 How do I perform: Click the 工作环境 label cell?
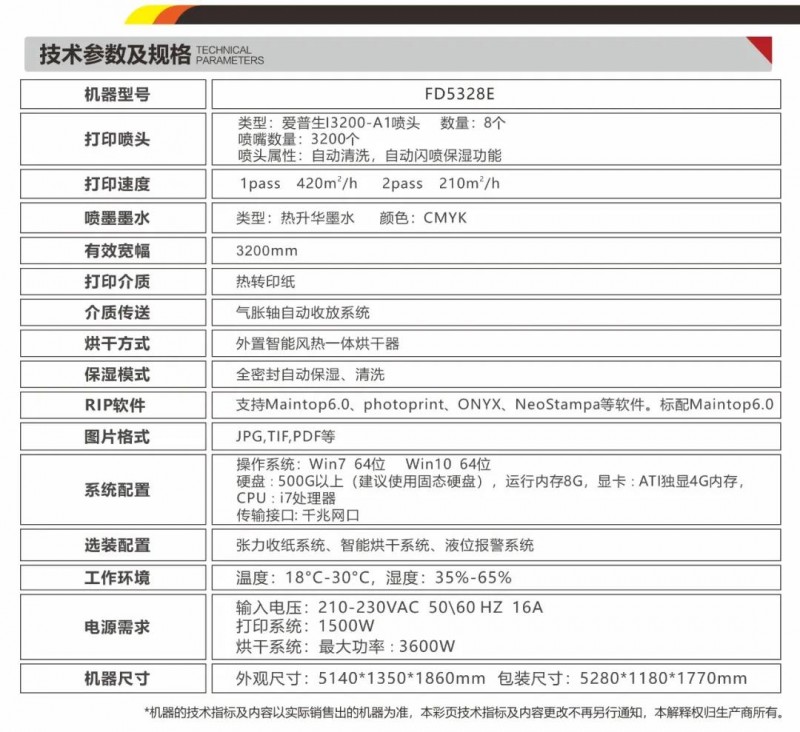117,578
